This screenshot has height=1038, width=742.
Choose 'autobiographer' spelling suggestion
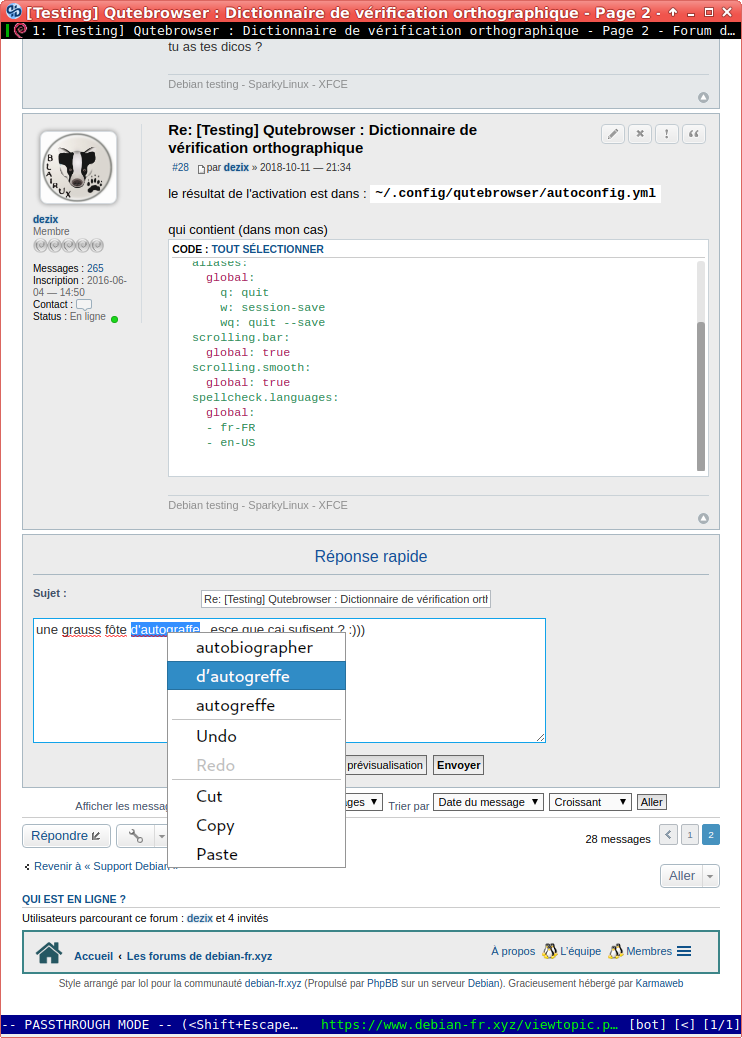tap(256, 647)
